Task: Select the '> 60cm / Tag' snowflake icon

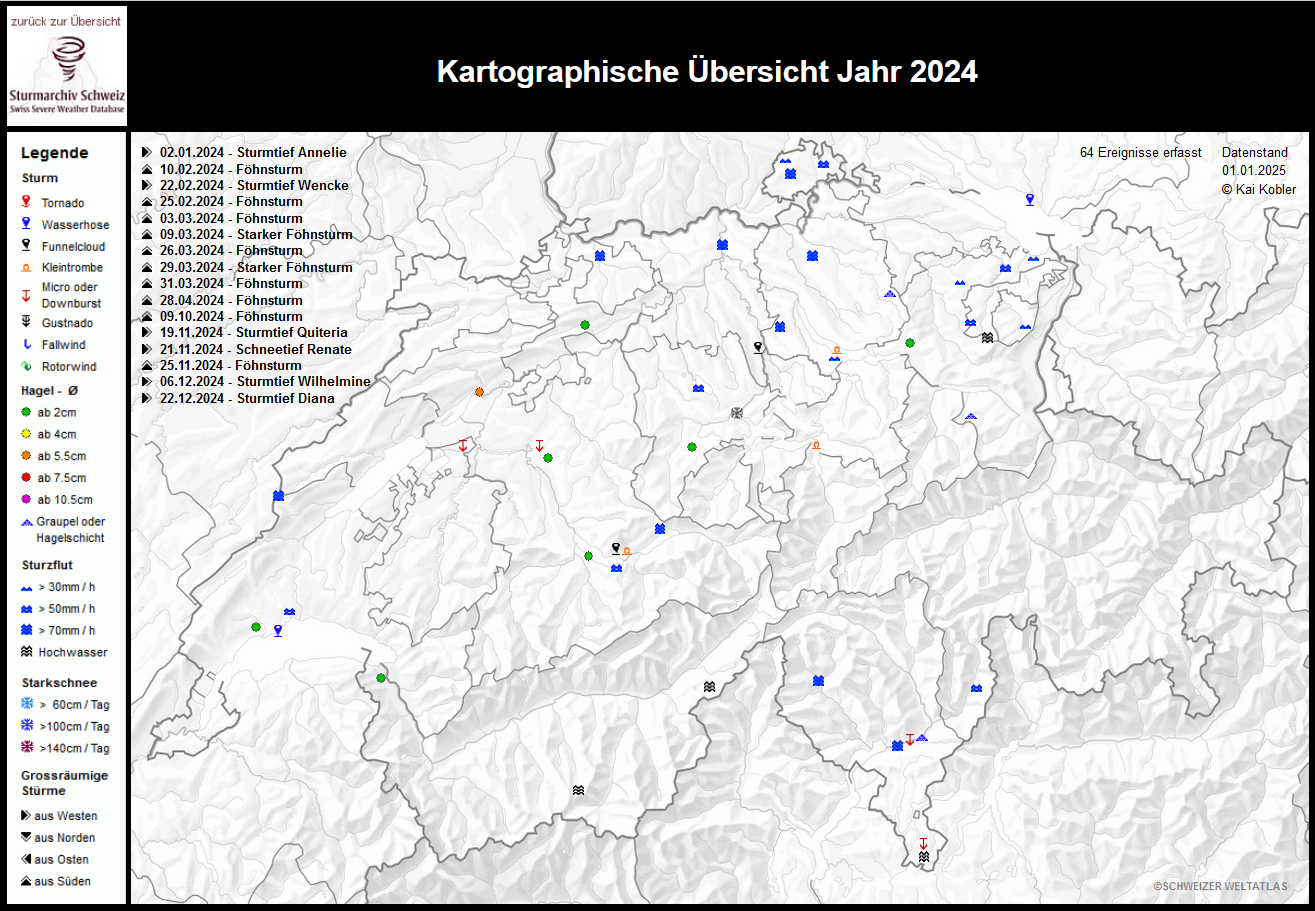Action: (x=27, y=704)
